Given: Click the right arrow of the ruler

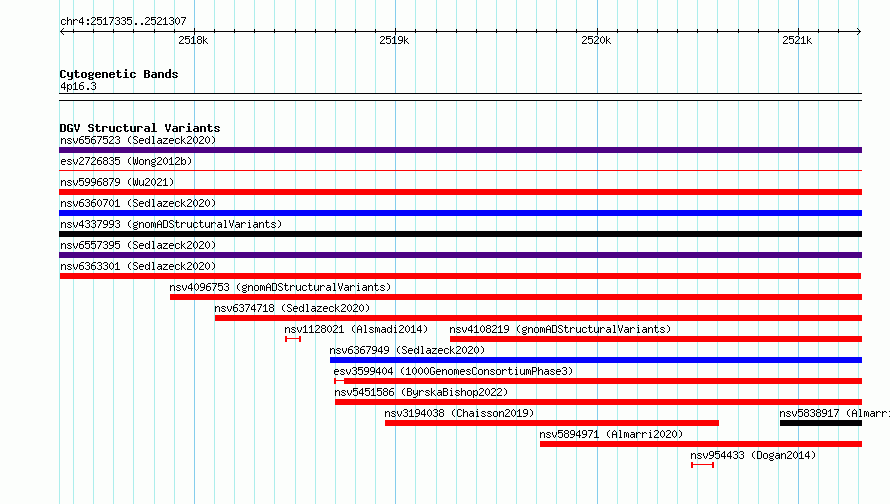Looking at the screenshot, I should coord(859,31).
